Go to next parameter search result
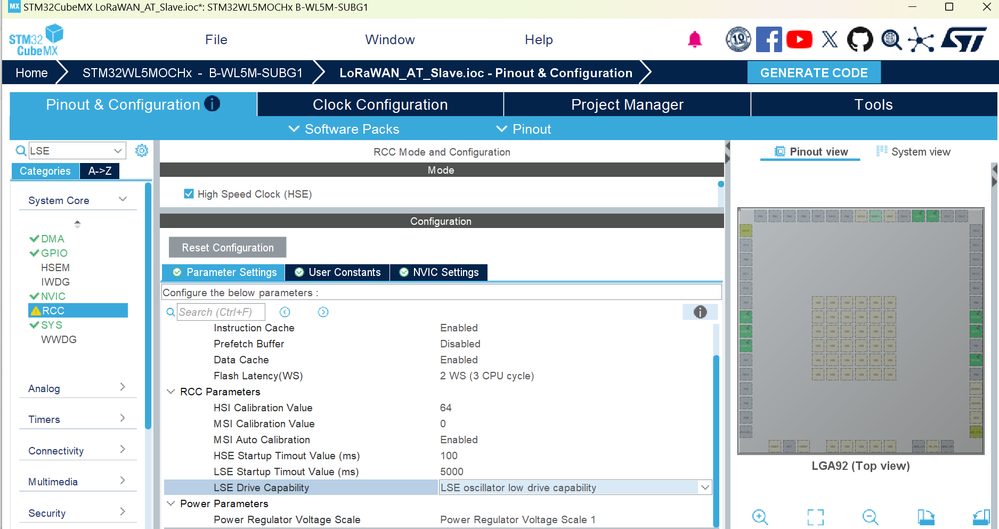This screenshot has width=999, height=529. coord(323,312)
